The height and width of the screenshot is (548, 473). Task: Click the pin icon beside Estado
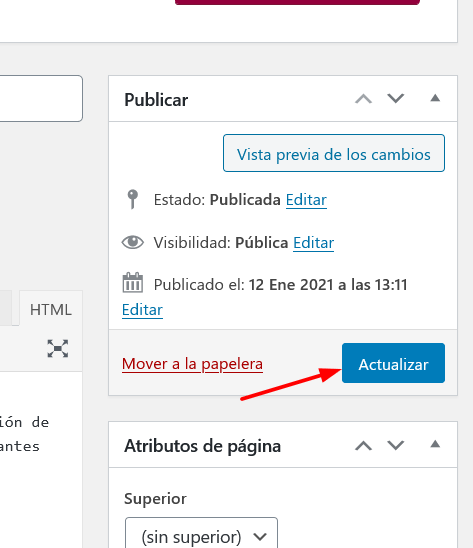tap(132, 199)
